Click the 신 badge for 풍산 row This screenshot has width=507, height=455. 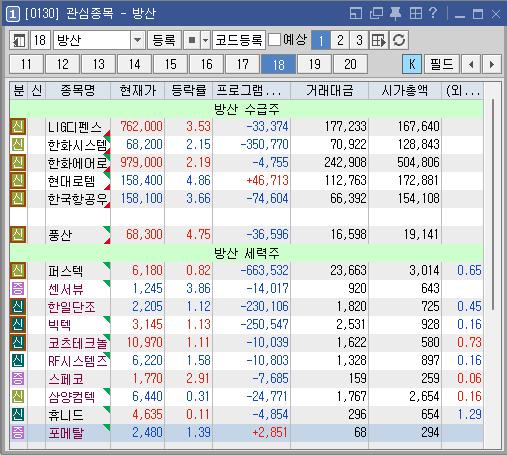click(x=18, y=234)
